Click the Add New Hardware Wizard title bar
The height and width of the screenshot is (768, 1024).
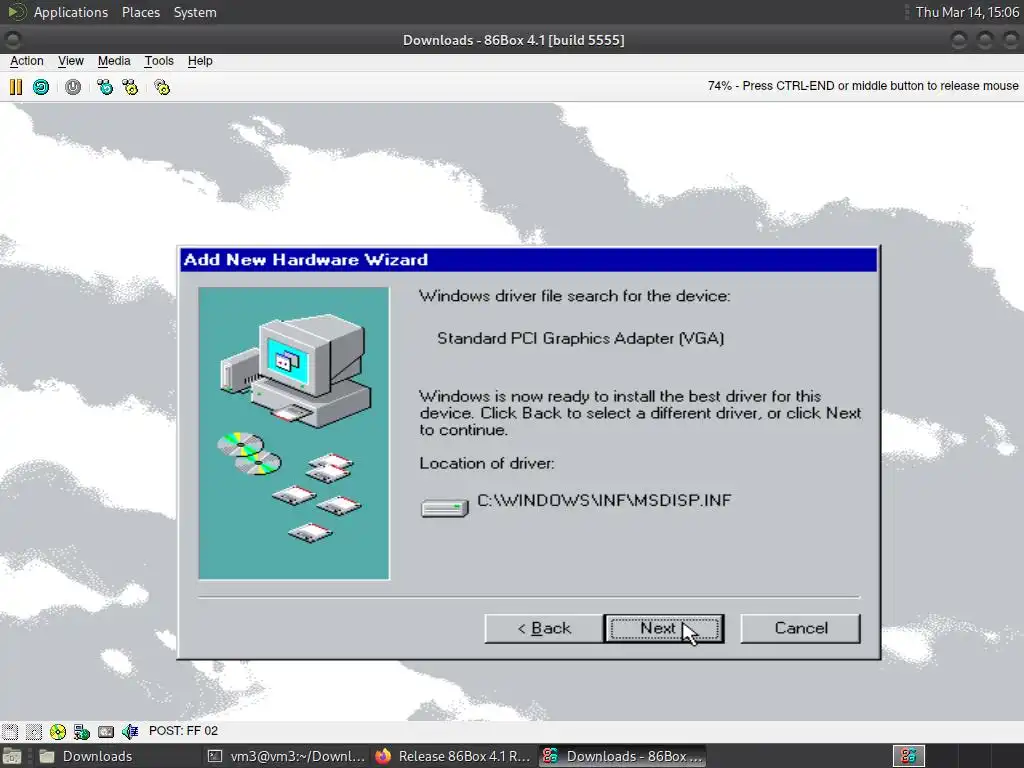[528, 259]
